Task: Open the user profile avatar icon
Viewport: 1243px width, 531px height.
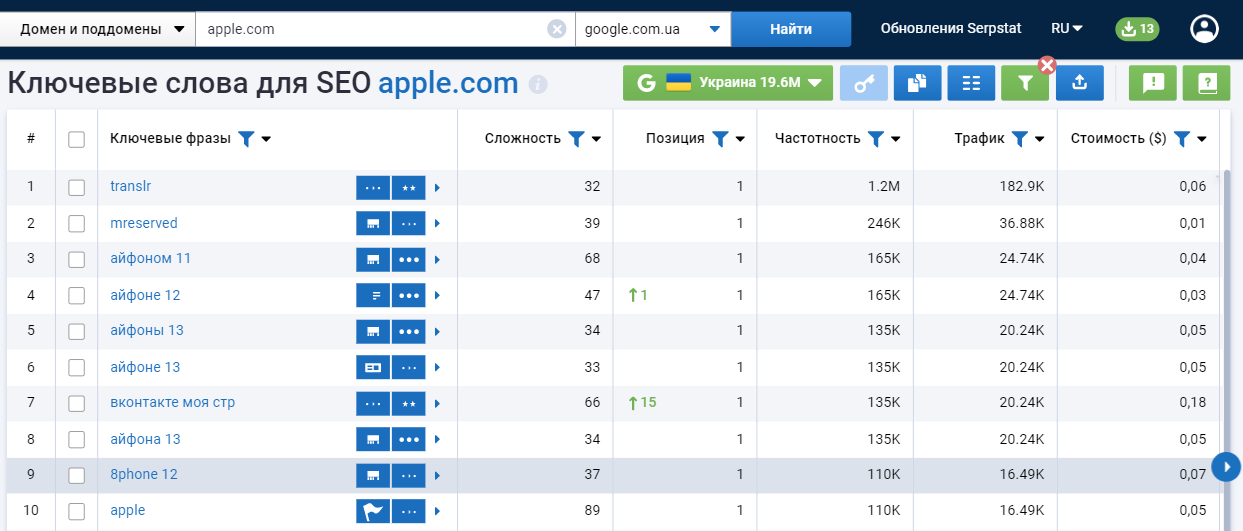Action: [x=1204, y=29]
